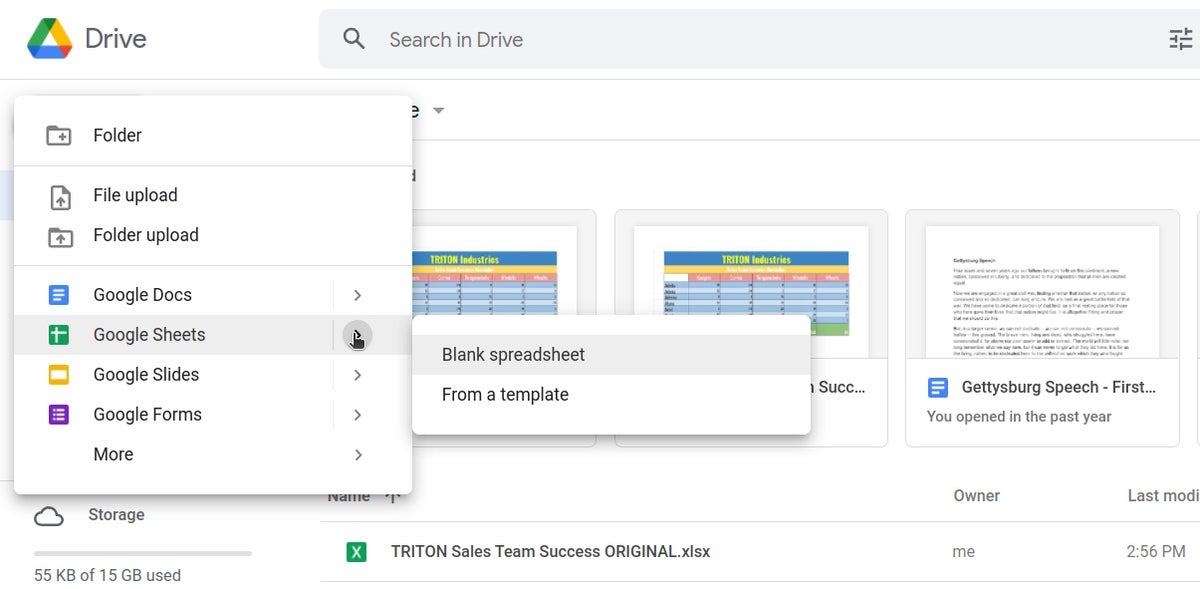Select Google Slides menu item
This screenshot has width=1200, height=589.
[213, 375]
